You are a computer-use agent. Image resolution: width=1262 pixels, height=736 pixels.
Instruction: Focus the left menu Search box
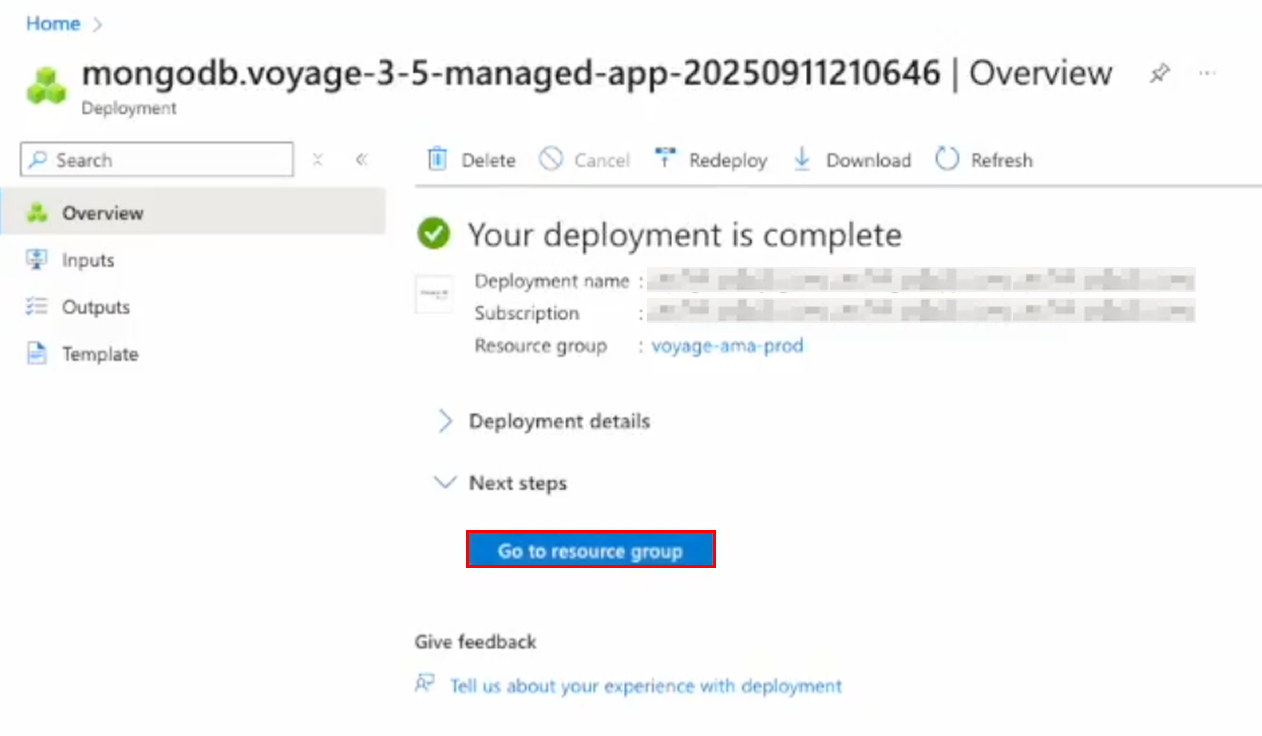click(157, 160)
